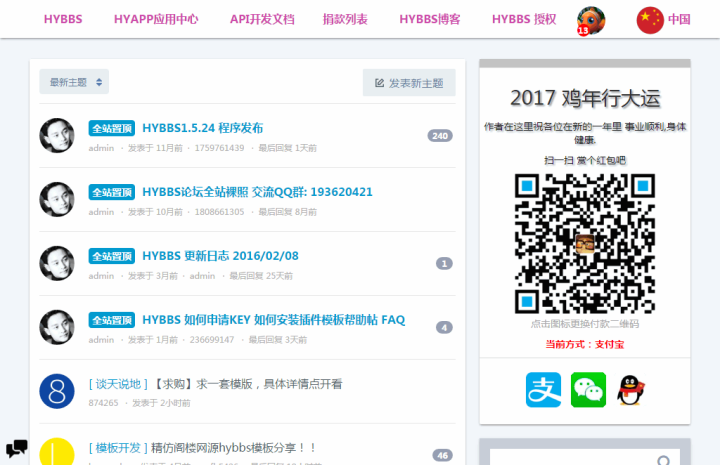Click the 2017 鸡年行大运 heading
Screen dimensions: 720x465
tap(585, 98)
